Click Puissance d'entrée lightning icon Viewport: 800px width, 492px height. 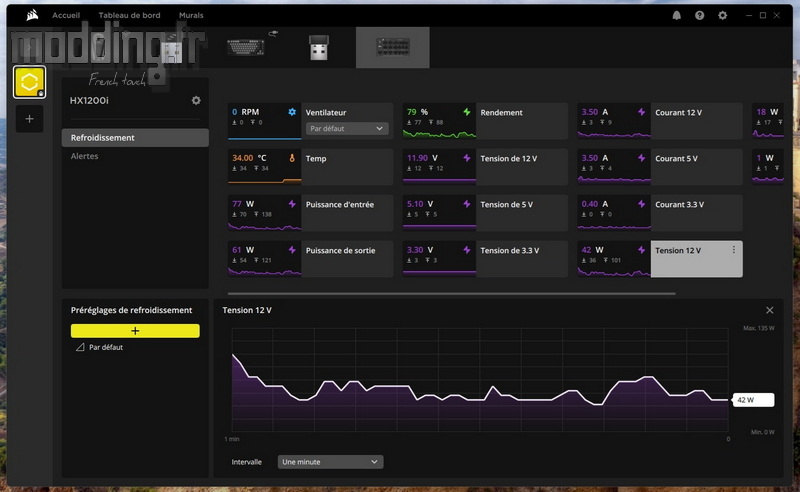[x=292, y=204]
